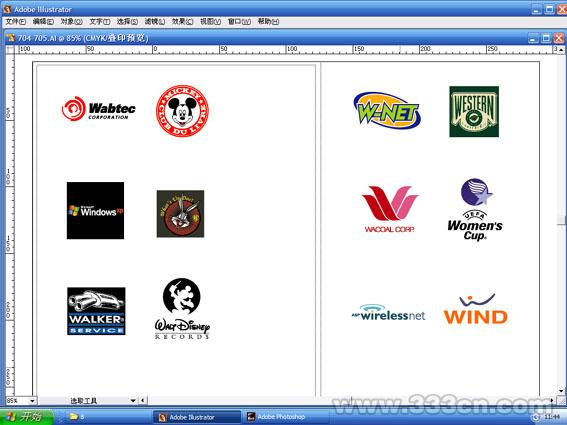Screen dimensions: 567x425
Task: Select the Walt Disney Records logo
Action: point(182,309)
